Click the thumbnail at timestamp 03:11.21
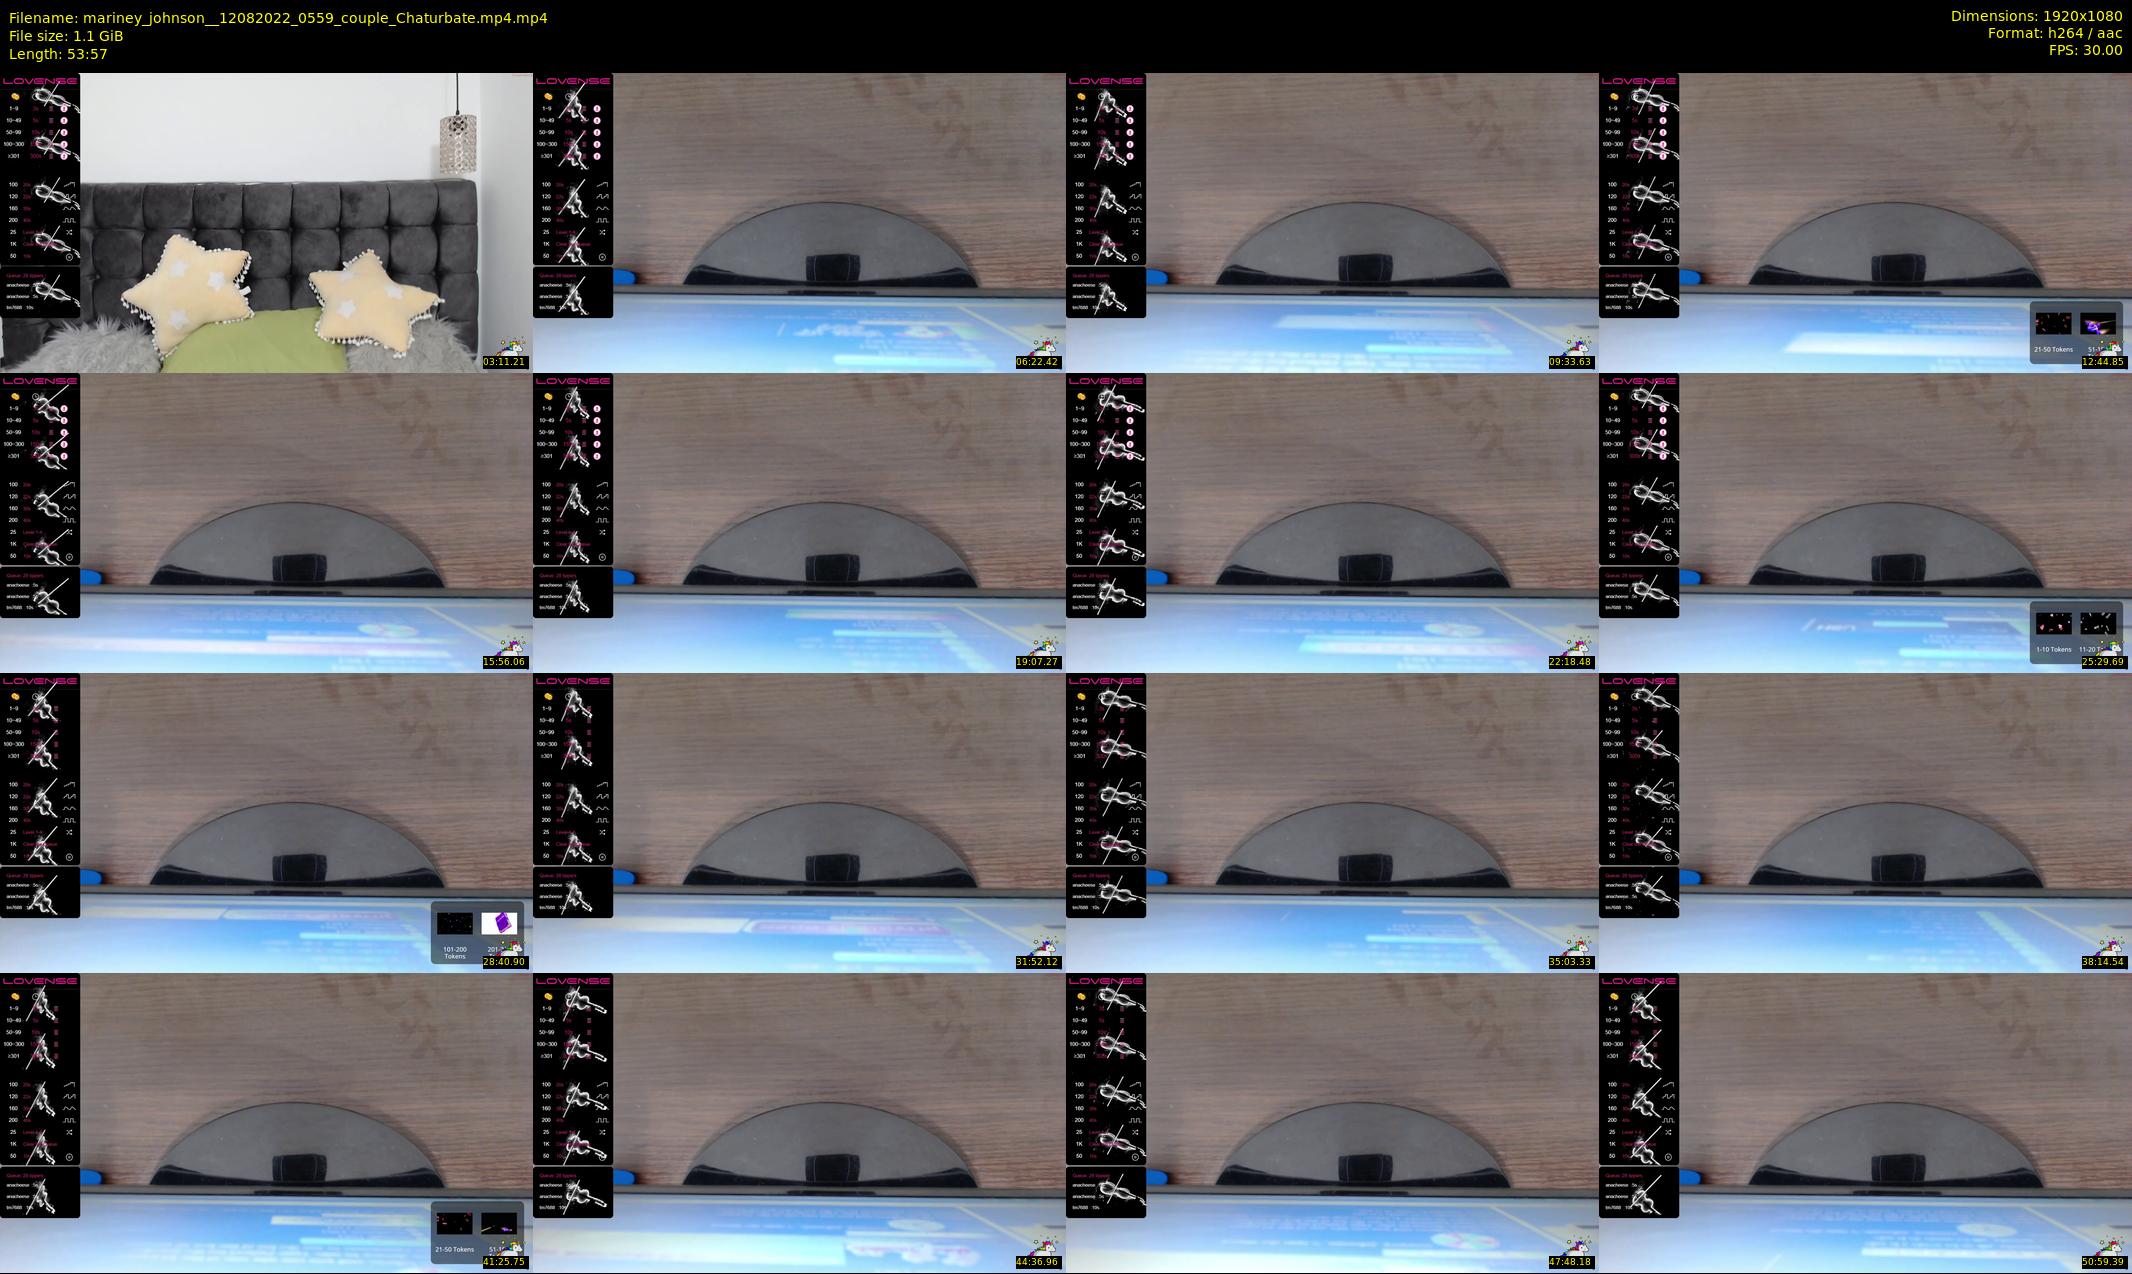Screen dimensions: 2132x1274 [266, 222]
